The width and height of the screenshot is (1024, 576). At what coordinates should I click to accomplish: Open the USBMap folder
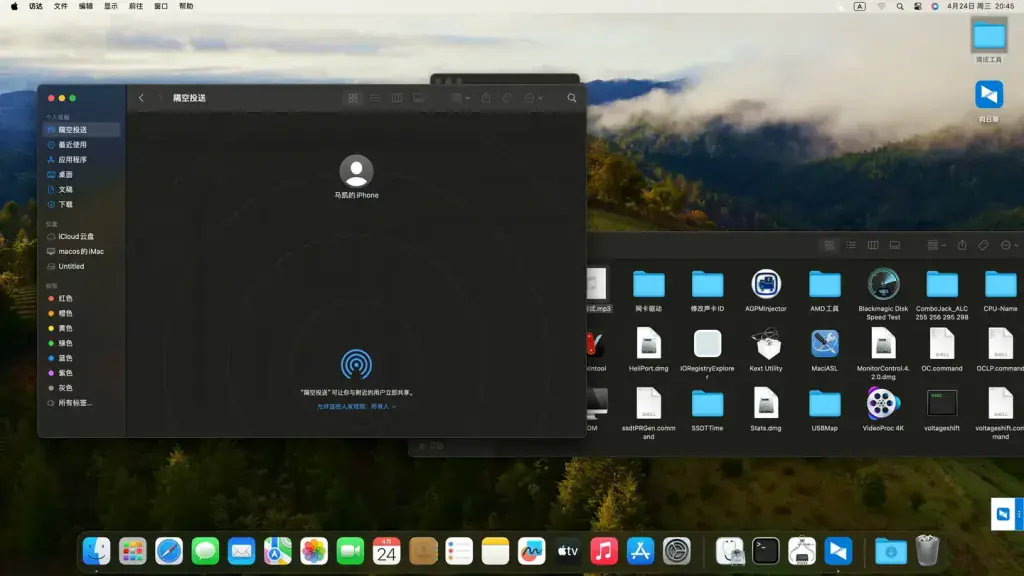pos(824,404)
